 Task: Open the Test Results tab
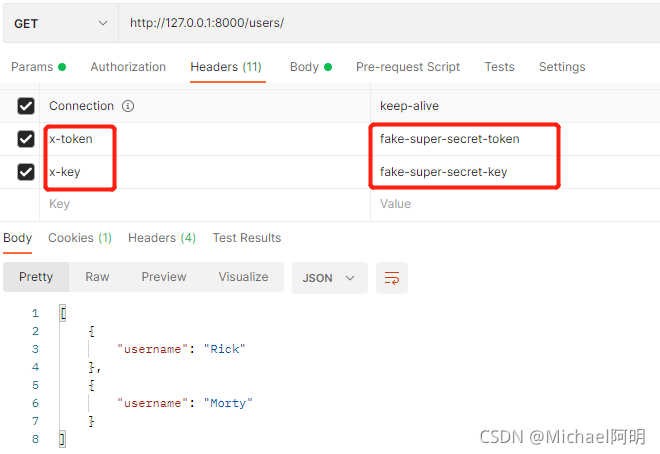(247, 238)
